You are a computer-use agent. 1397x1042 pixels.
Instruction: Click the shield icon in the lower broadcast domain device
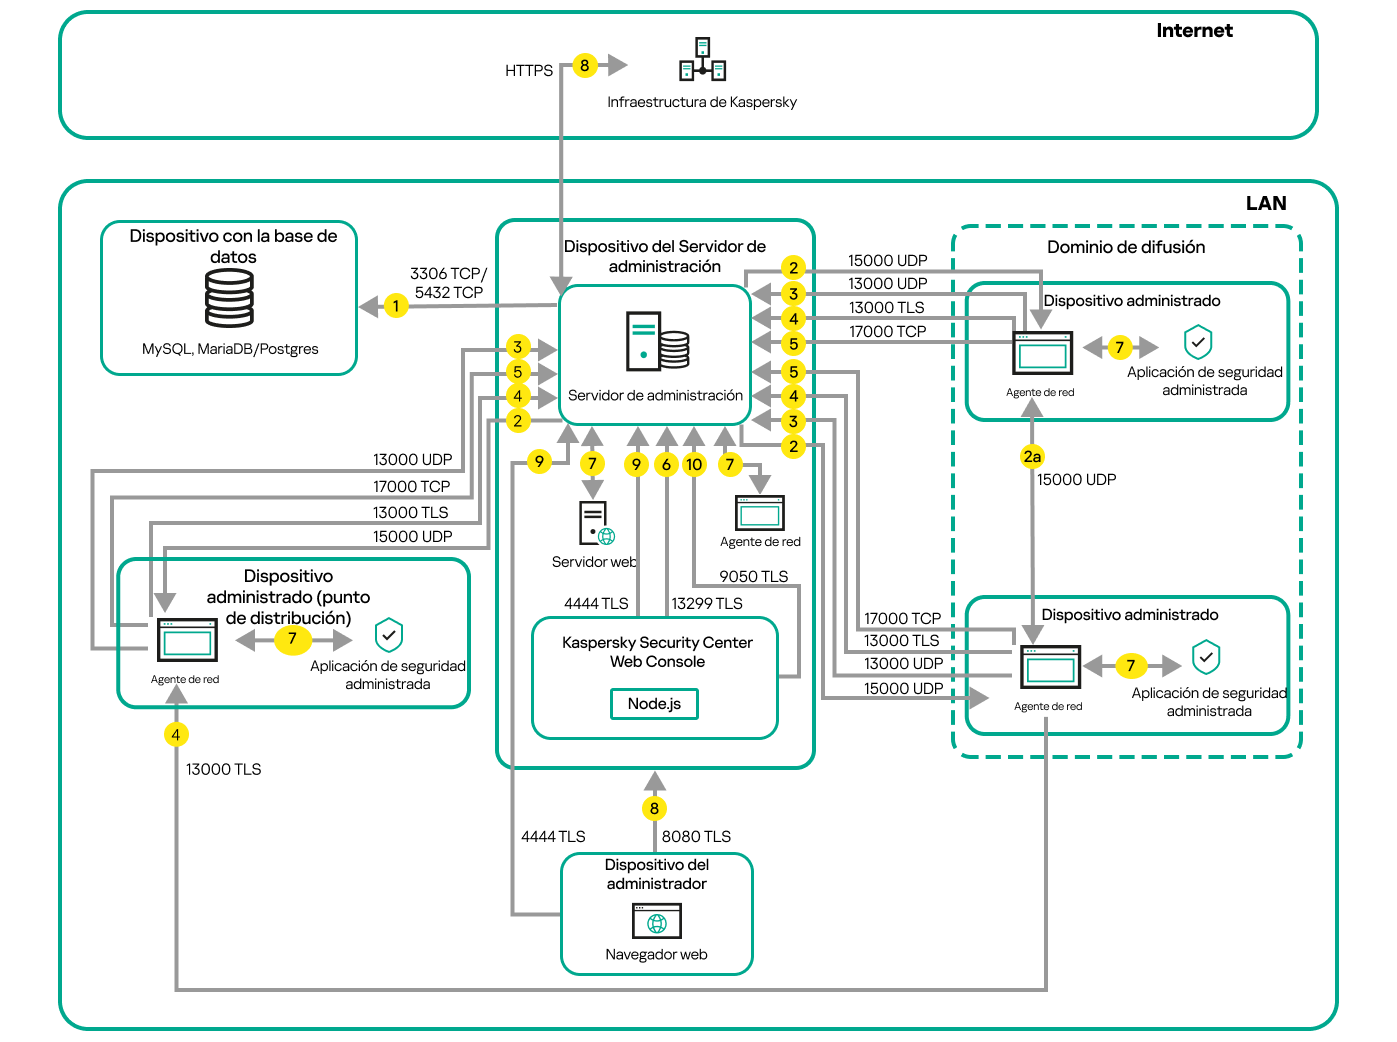coord(1206,657)
